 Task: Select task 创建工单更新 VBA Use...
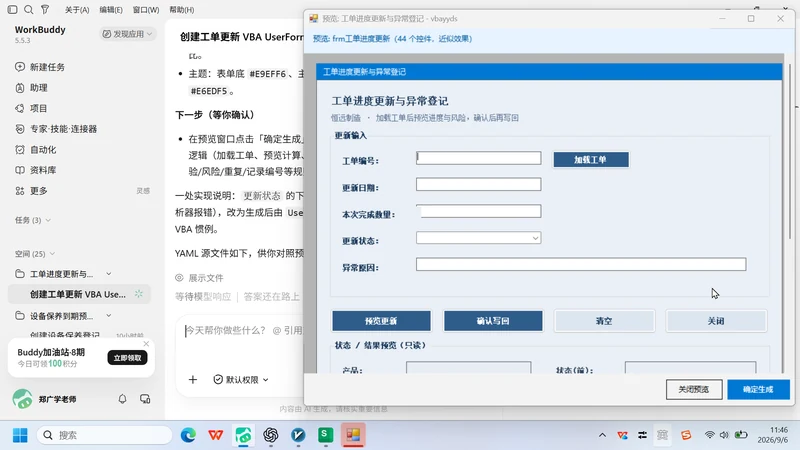point(79,294)
